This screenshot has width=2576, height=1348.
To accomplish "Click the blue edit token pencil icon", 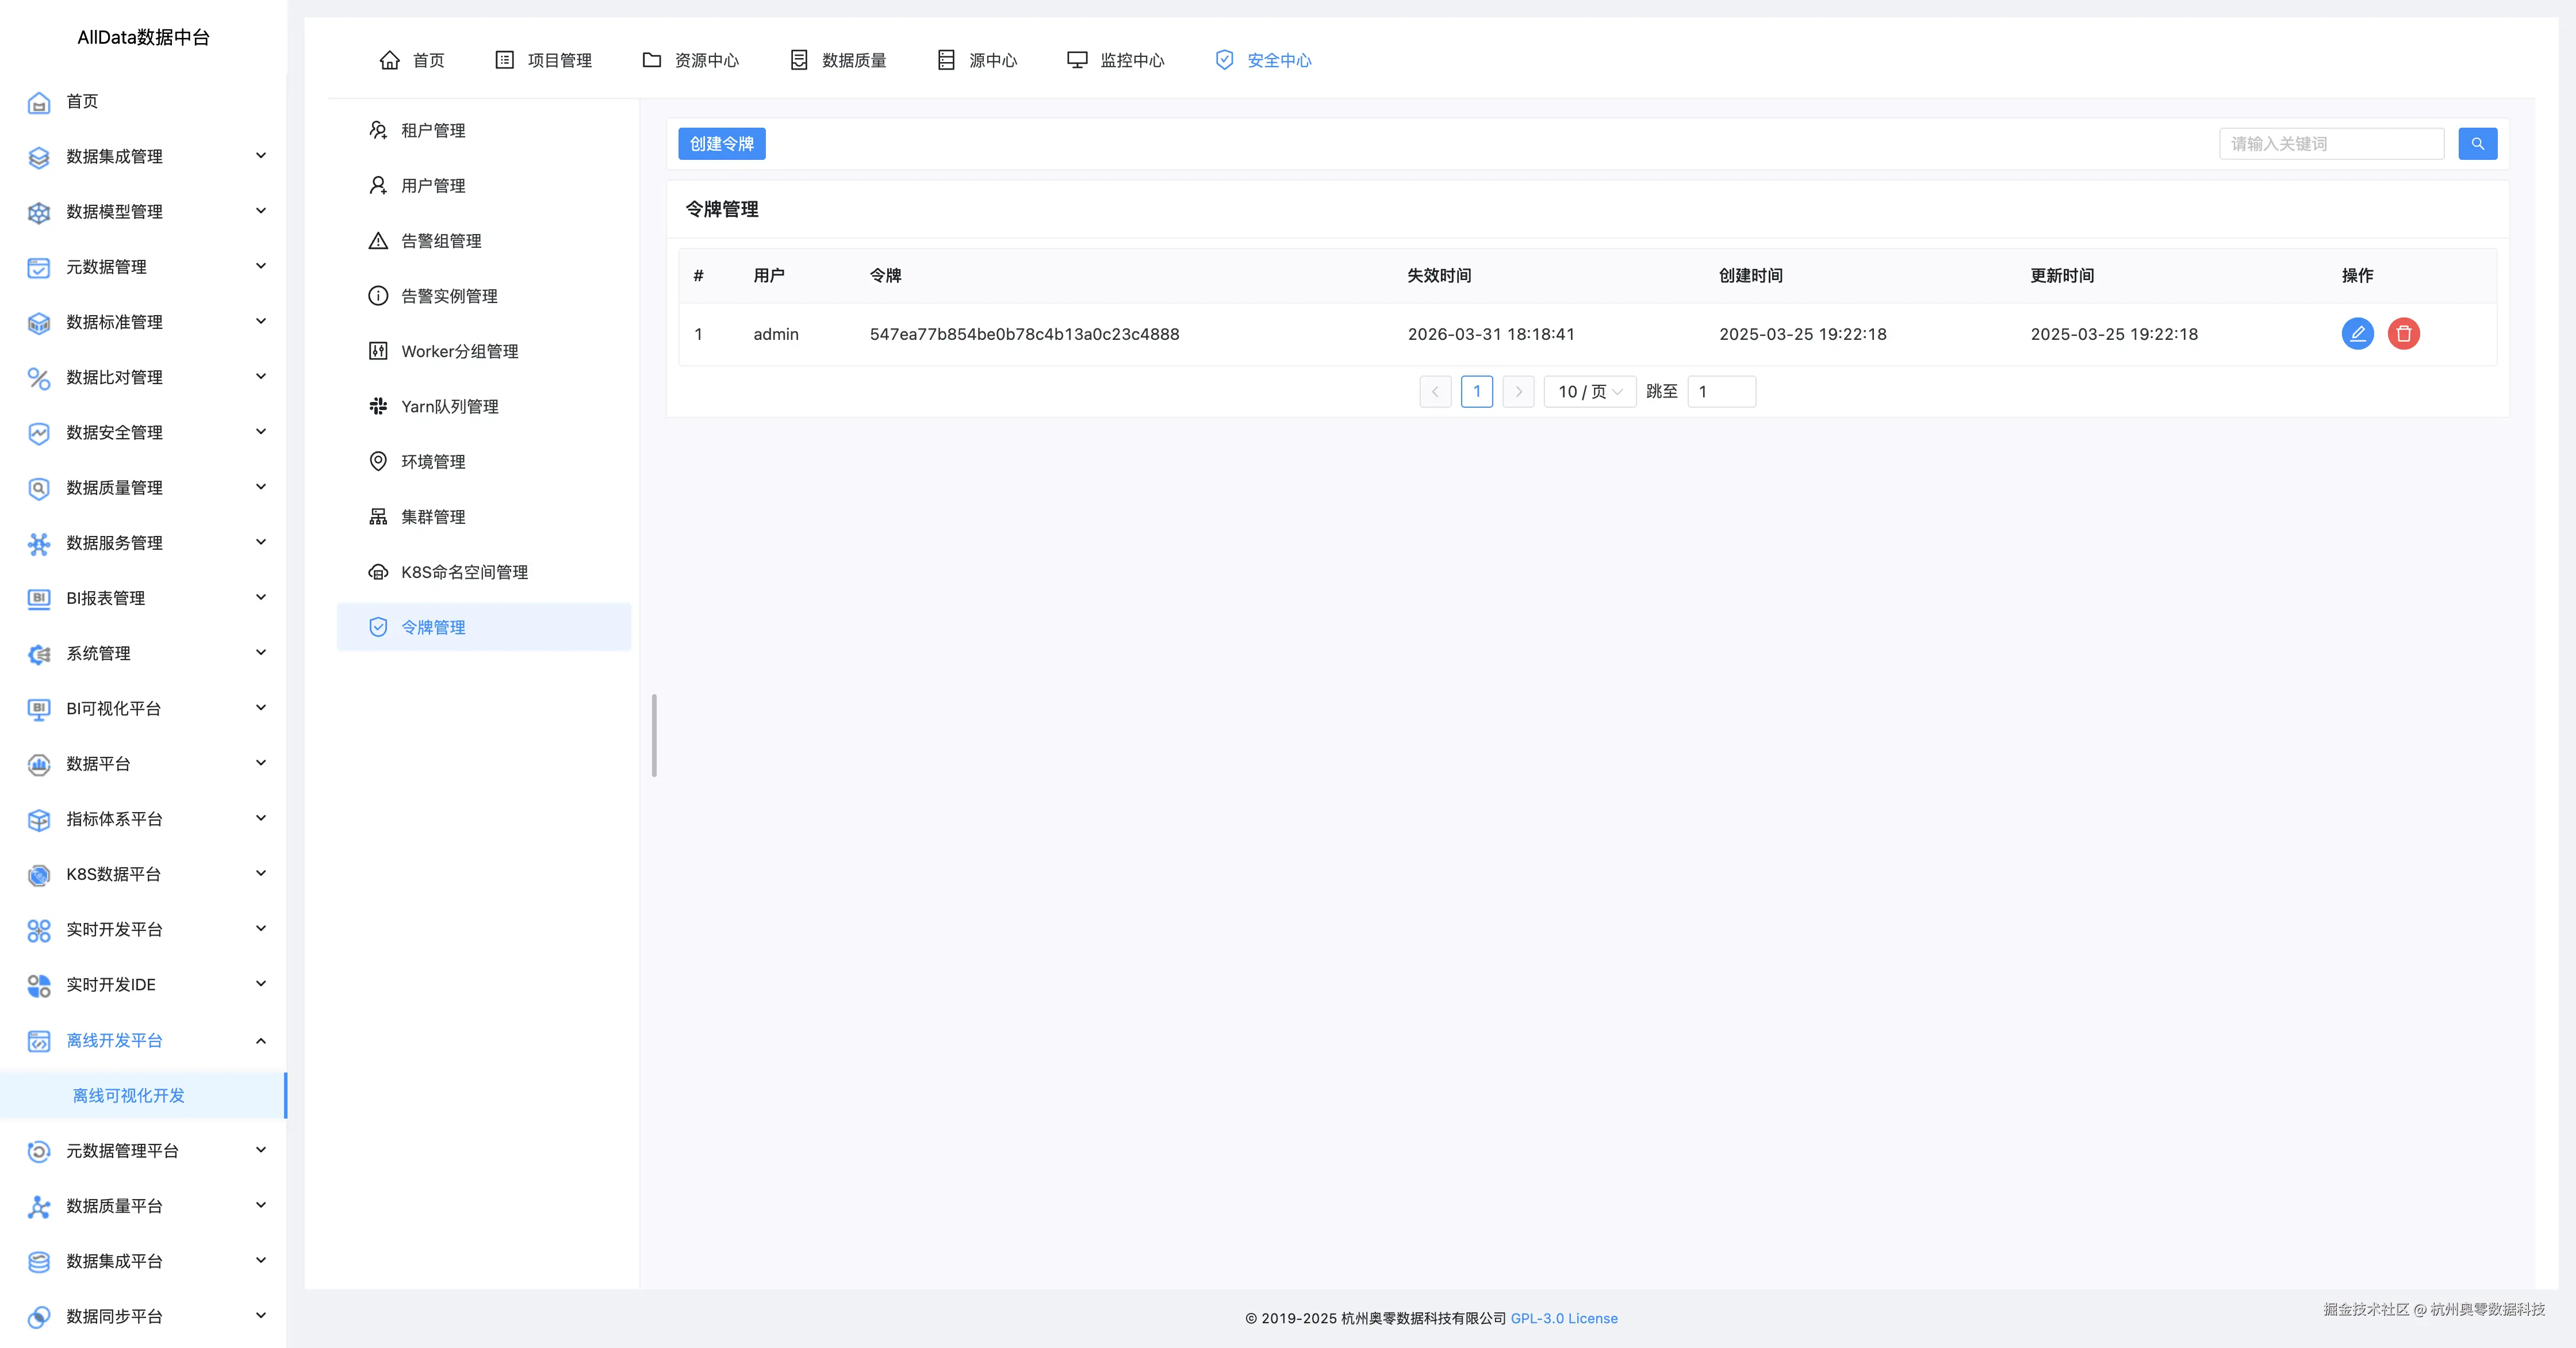I will click(x=2357, y=333).
